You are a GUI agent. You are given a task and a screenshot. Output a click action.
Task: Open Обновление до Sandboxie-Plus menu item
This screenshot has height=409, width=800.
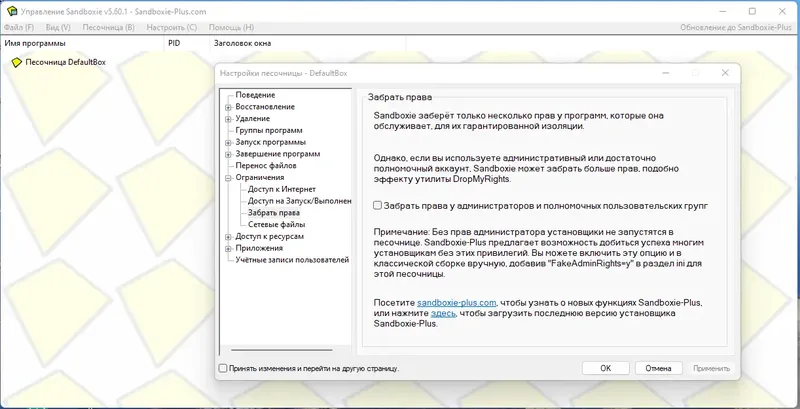click(x=736, y=28)
